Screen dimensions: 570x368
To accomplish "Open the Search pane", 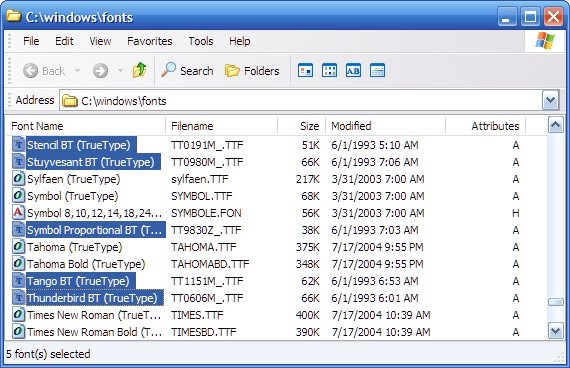I will (187, 71).
